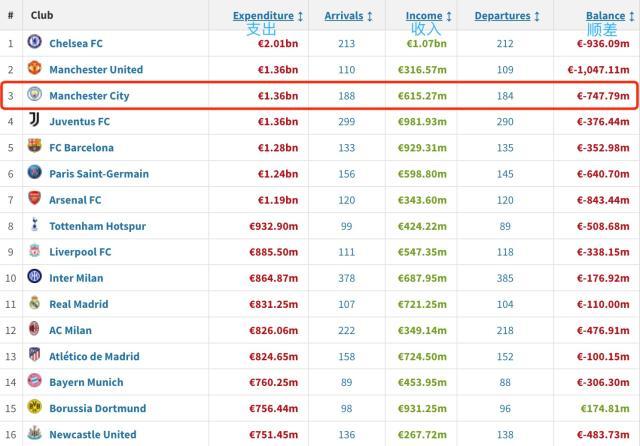Click the Borussia Dortmund crest icon

point(34,408)
